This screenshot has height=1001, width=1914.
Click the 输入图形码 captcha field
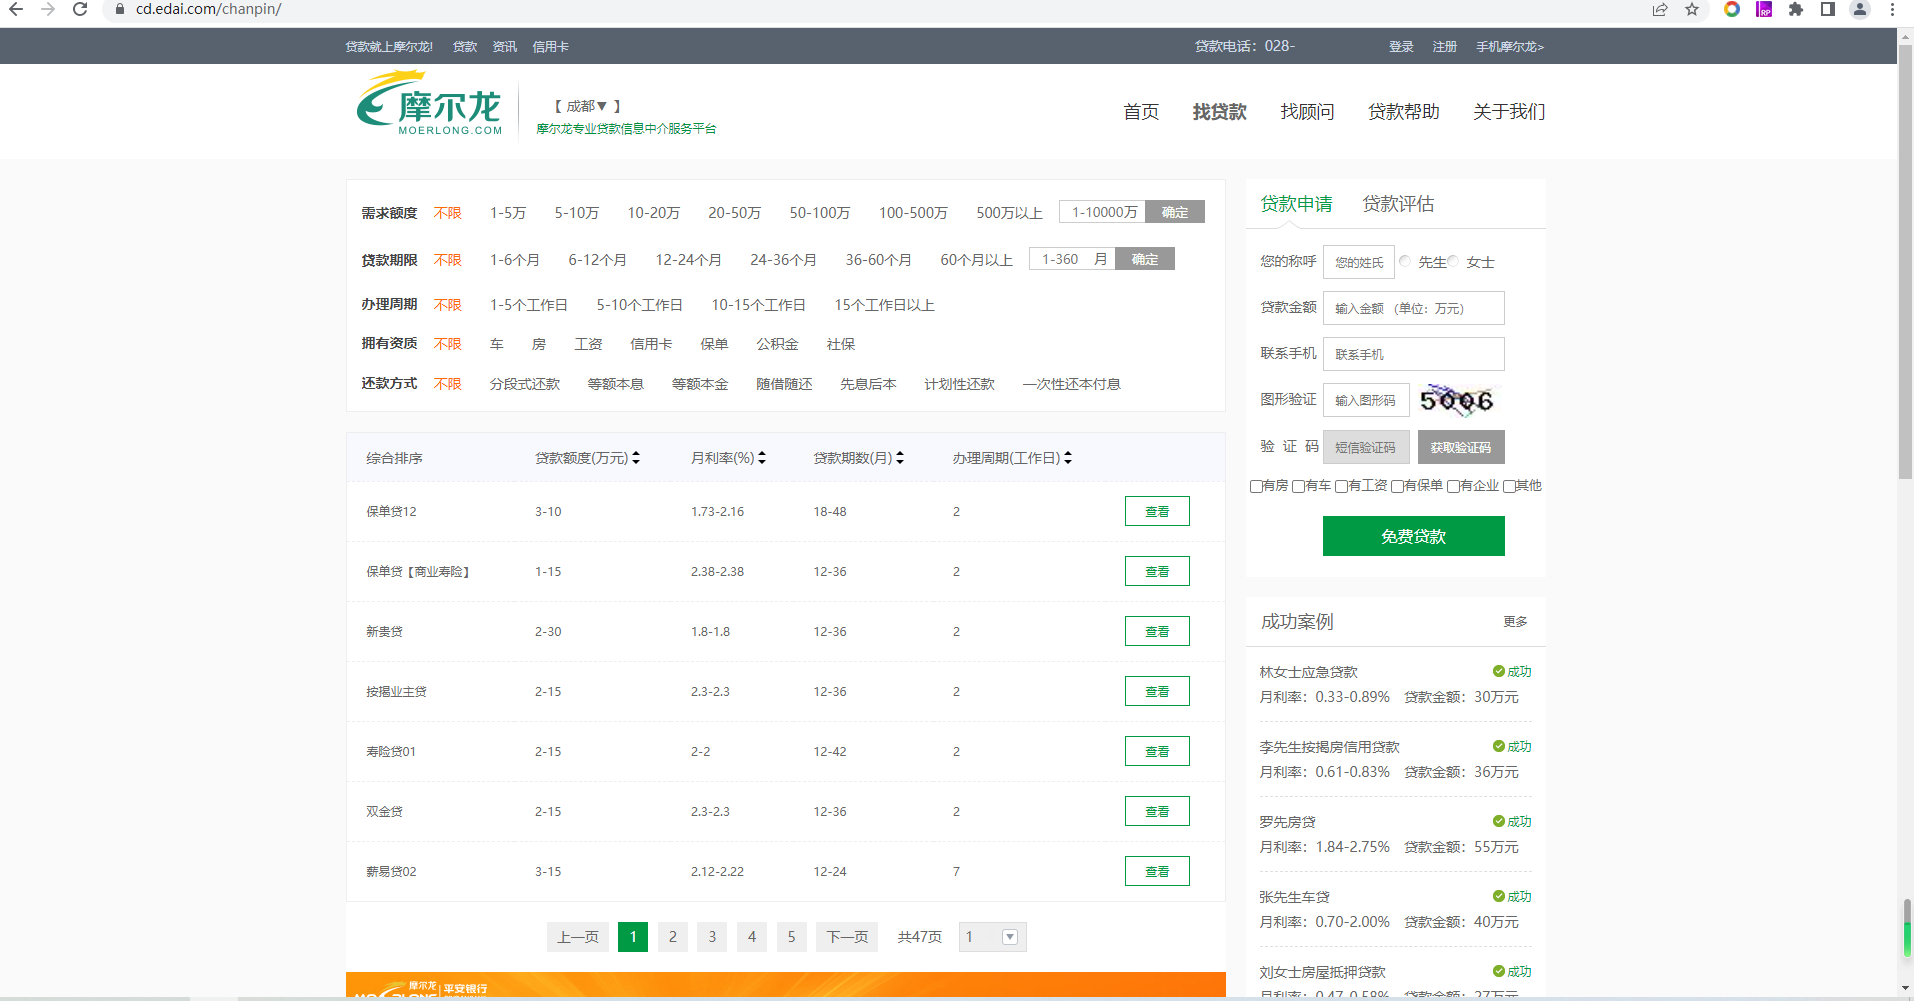[x=1366, y=400]
